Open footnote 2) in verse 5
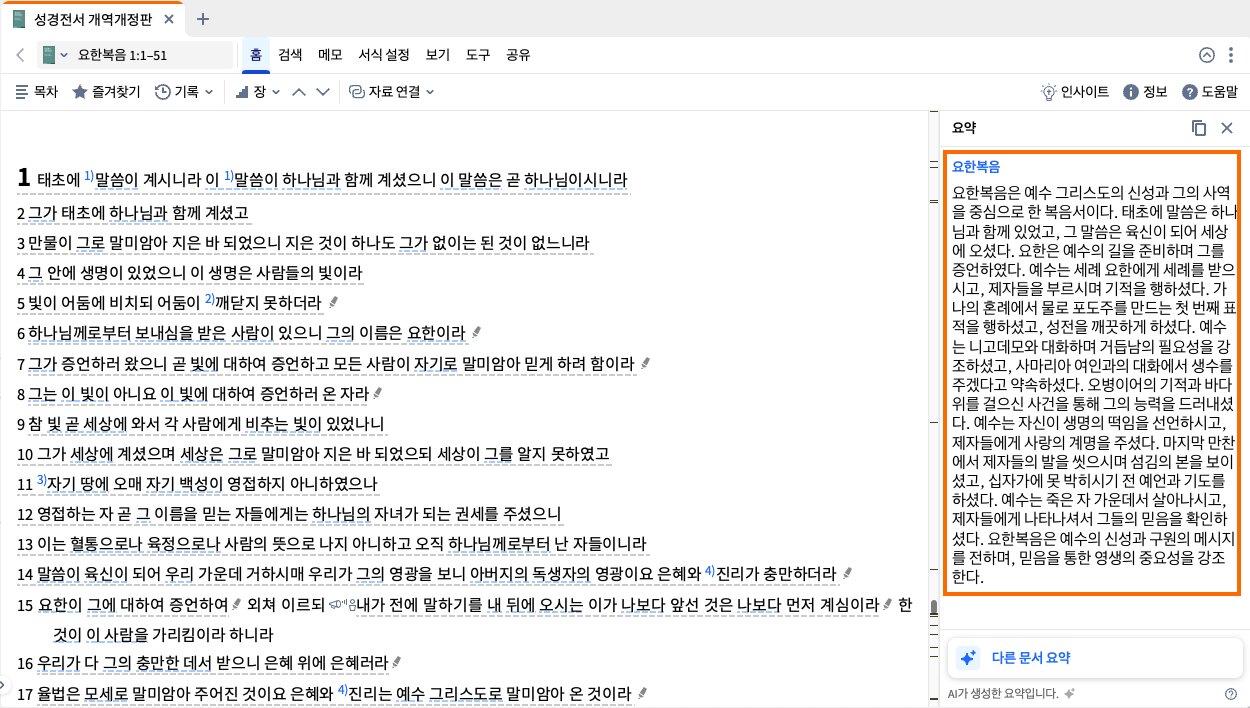The image size is (1250, 708). [x=209, y=298]
